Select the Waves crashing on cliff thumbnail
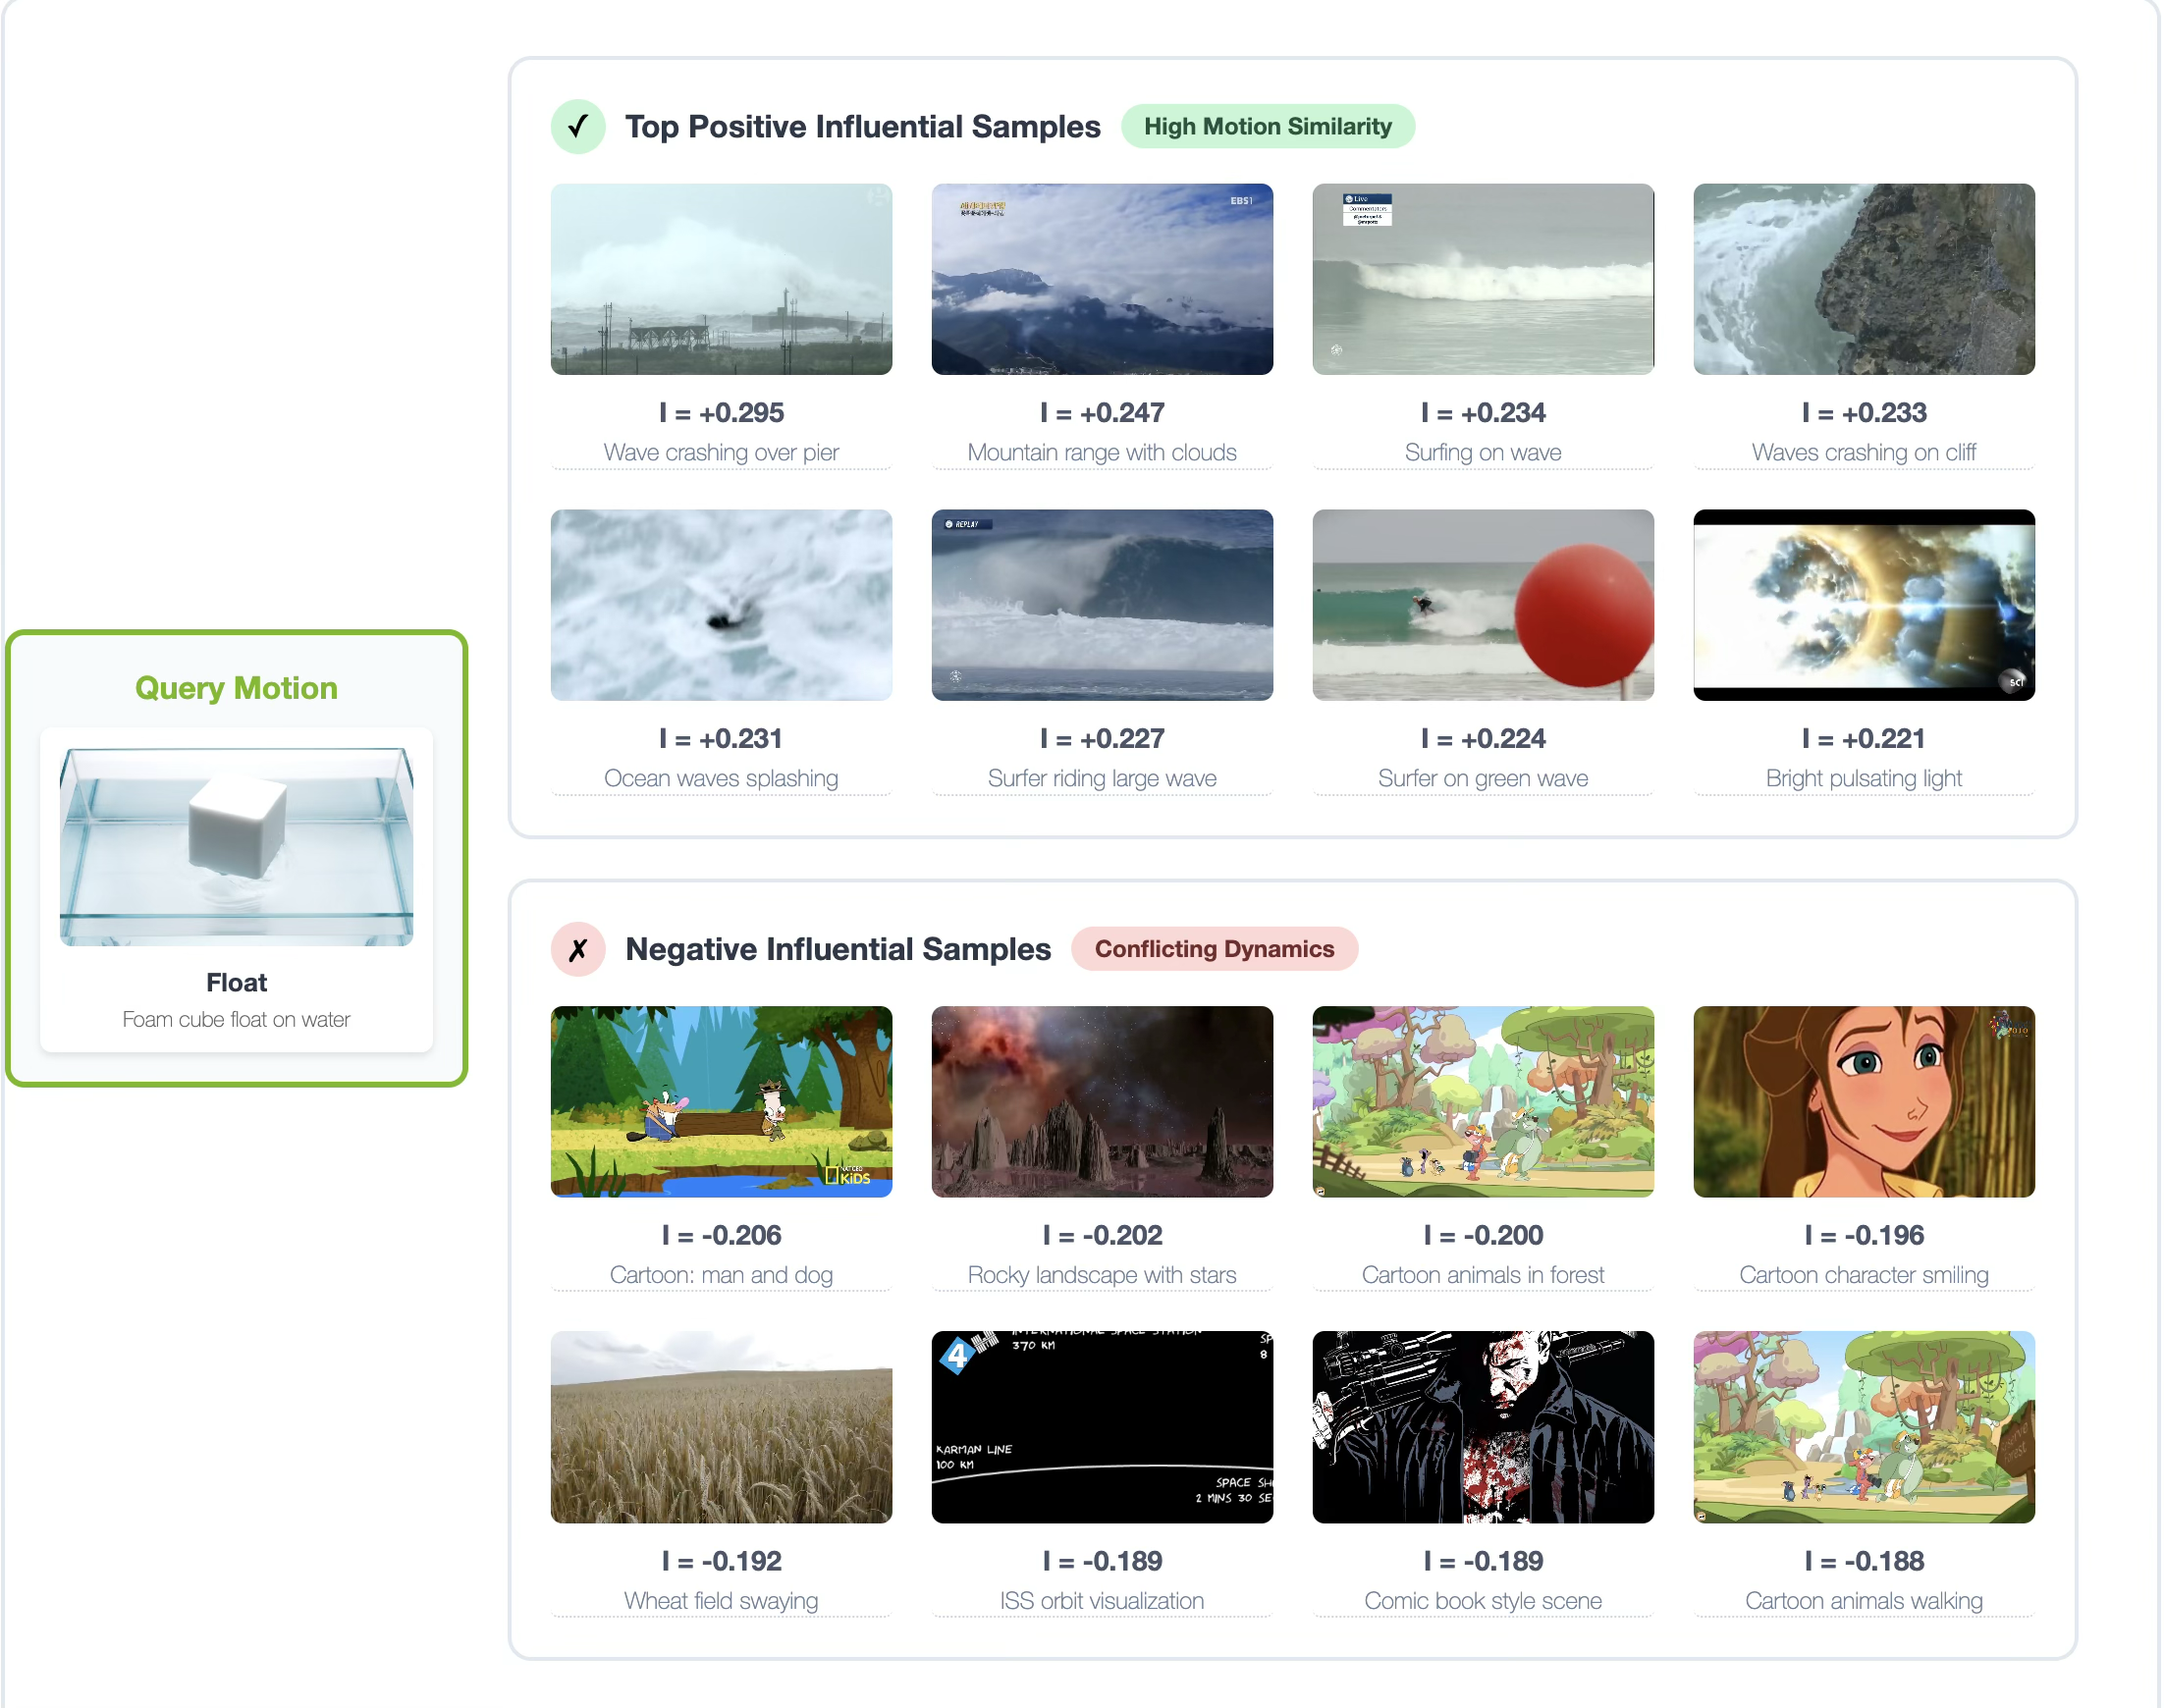The width and height of the screenshot is (2164, 1708). [1864, 279]
